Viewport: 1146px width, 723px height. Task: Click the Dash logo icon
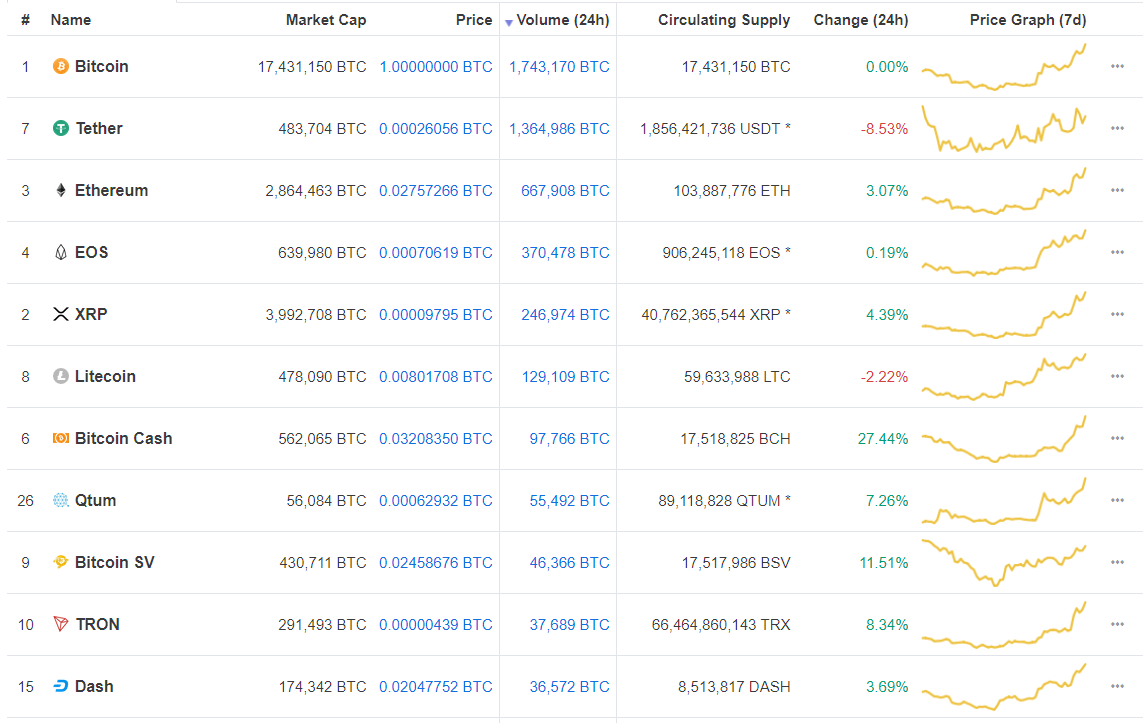[61, 687]
